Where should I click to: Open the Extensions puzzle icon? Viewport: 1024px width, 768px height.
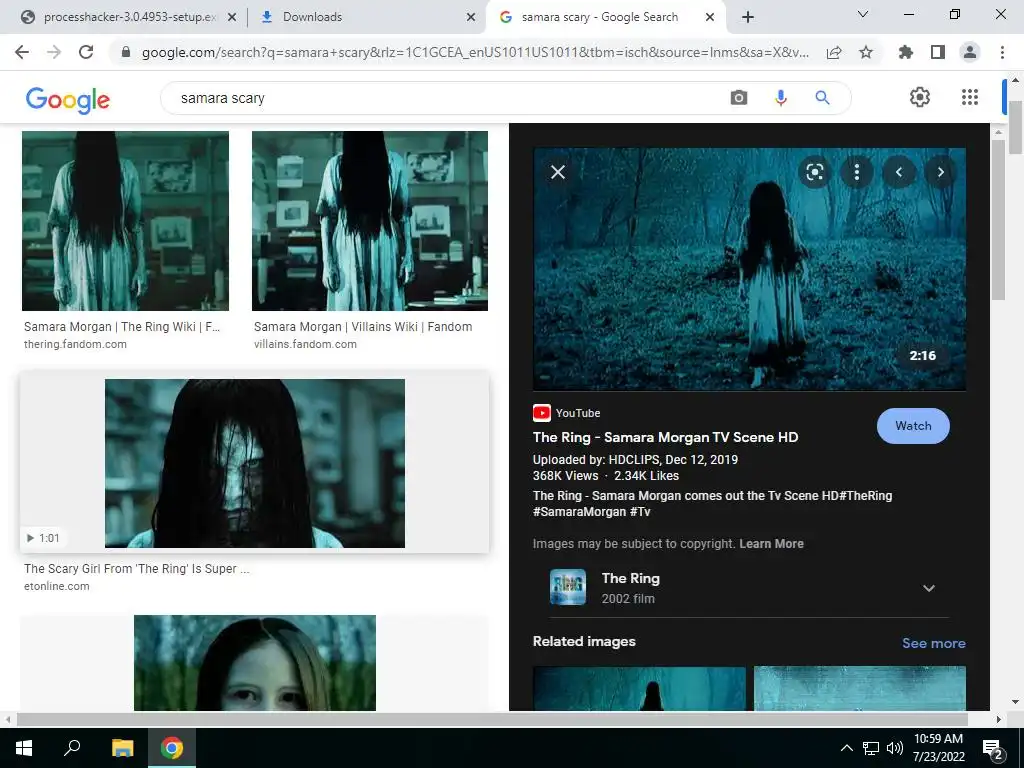(906, 52)
